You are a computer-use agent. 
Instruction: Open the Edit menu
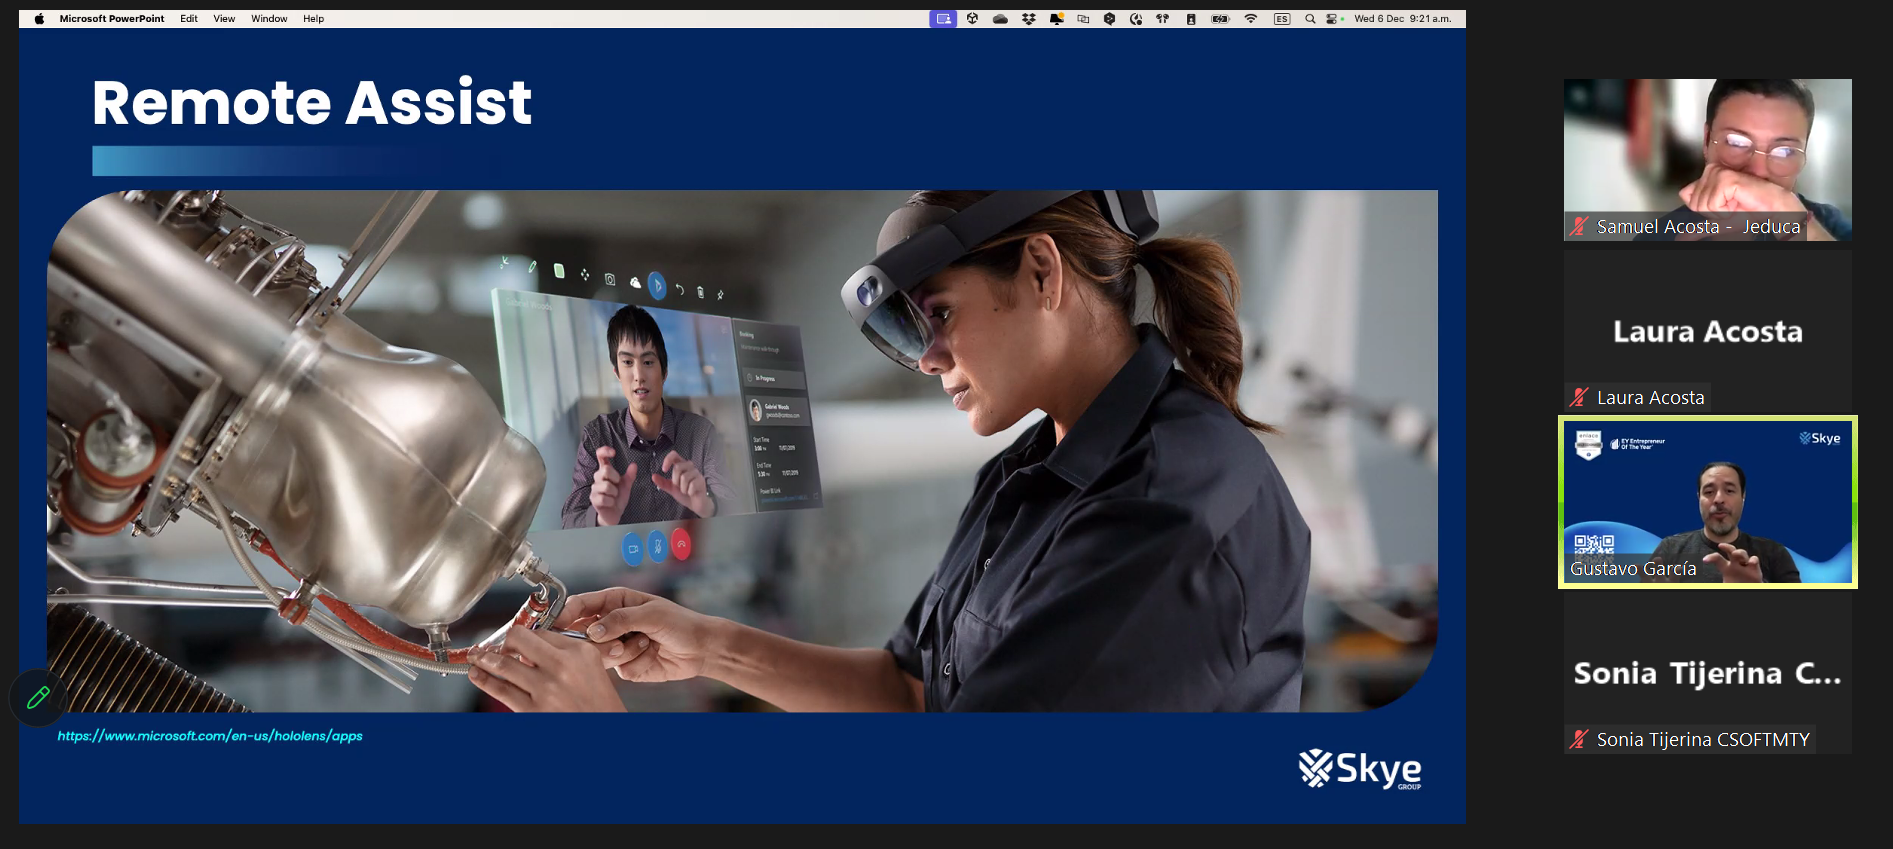point(189,19)
